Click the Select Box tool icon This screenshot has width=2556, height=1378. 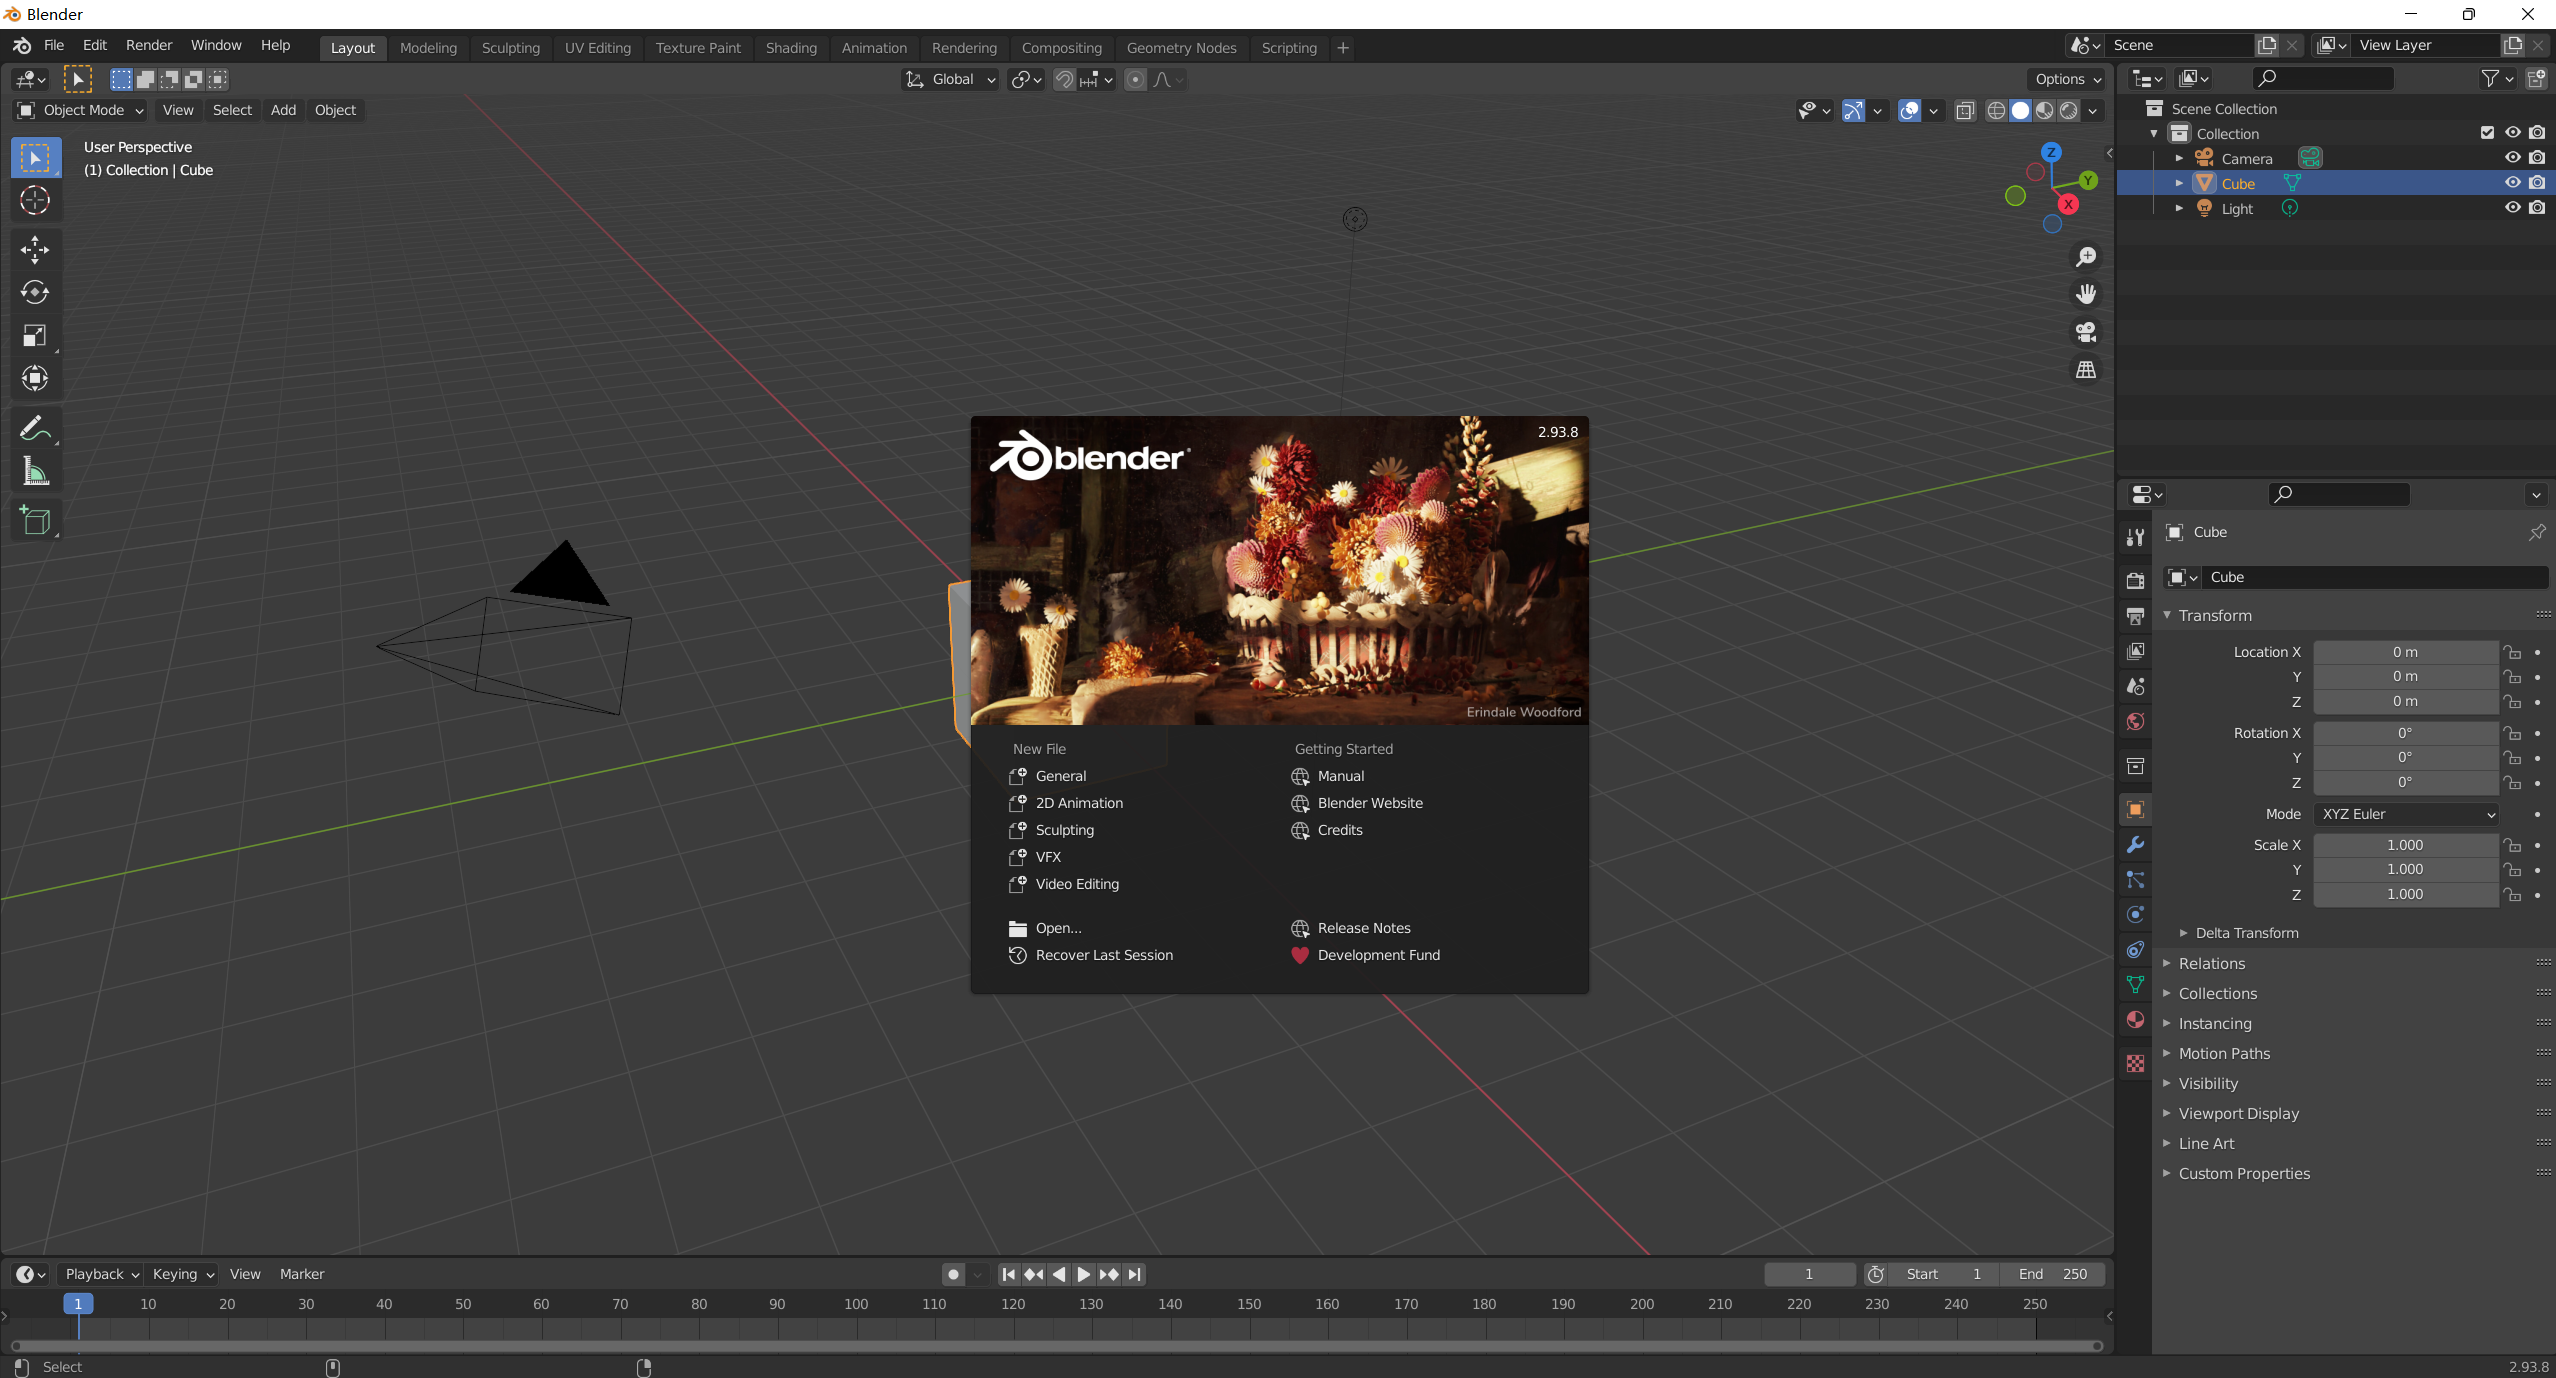(x=35, y=158)
